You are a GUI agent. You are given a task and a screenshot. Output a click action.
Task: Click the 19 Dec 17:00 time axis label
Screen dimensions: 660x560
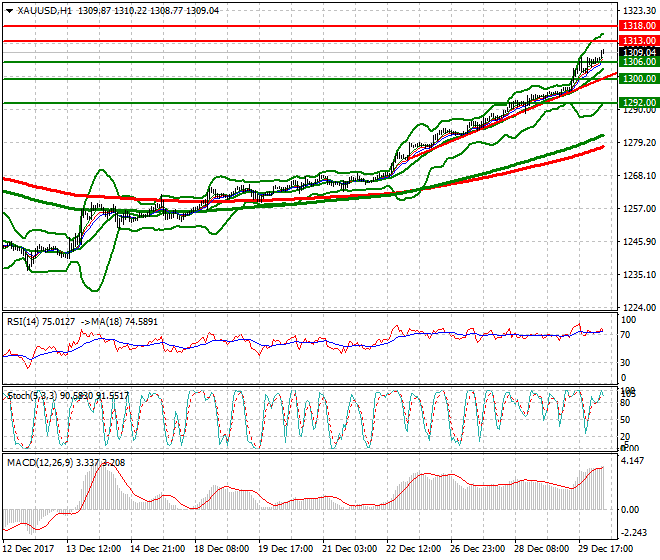coord(285,549)
